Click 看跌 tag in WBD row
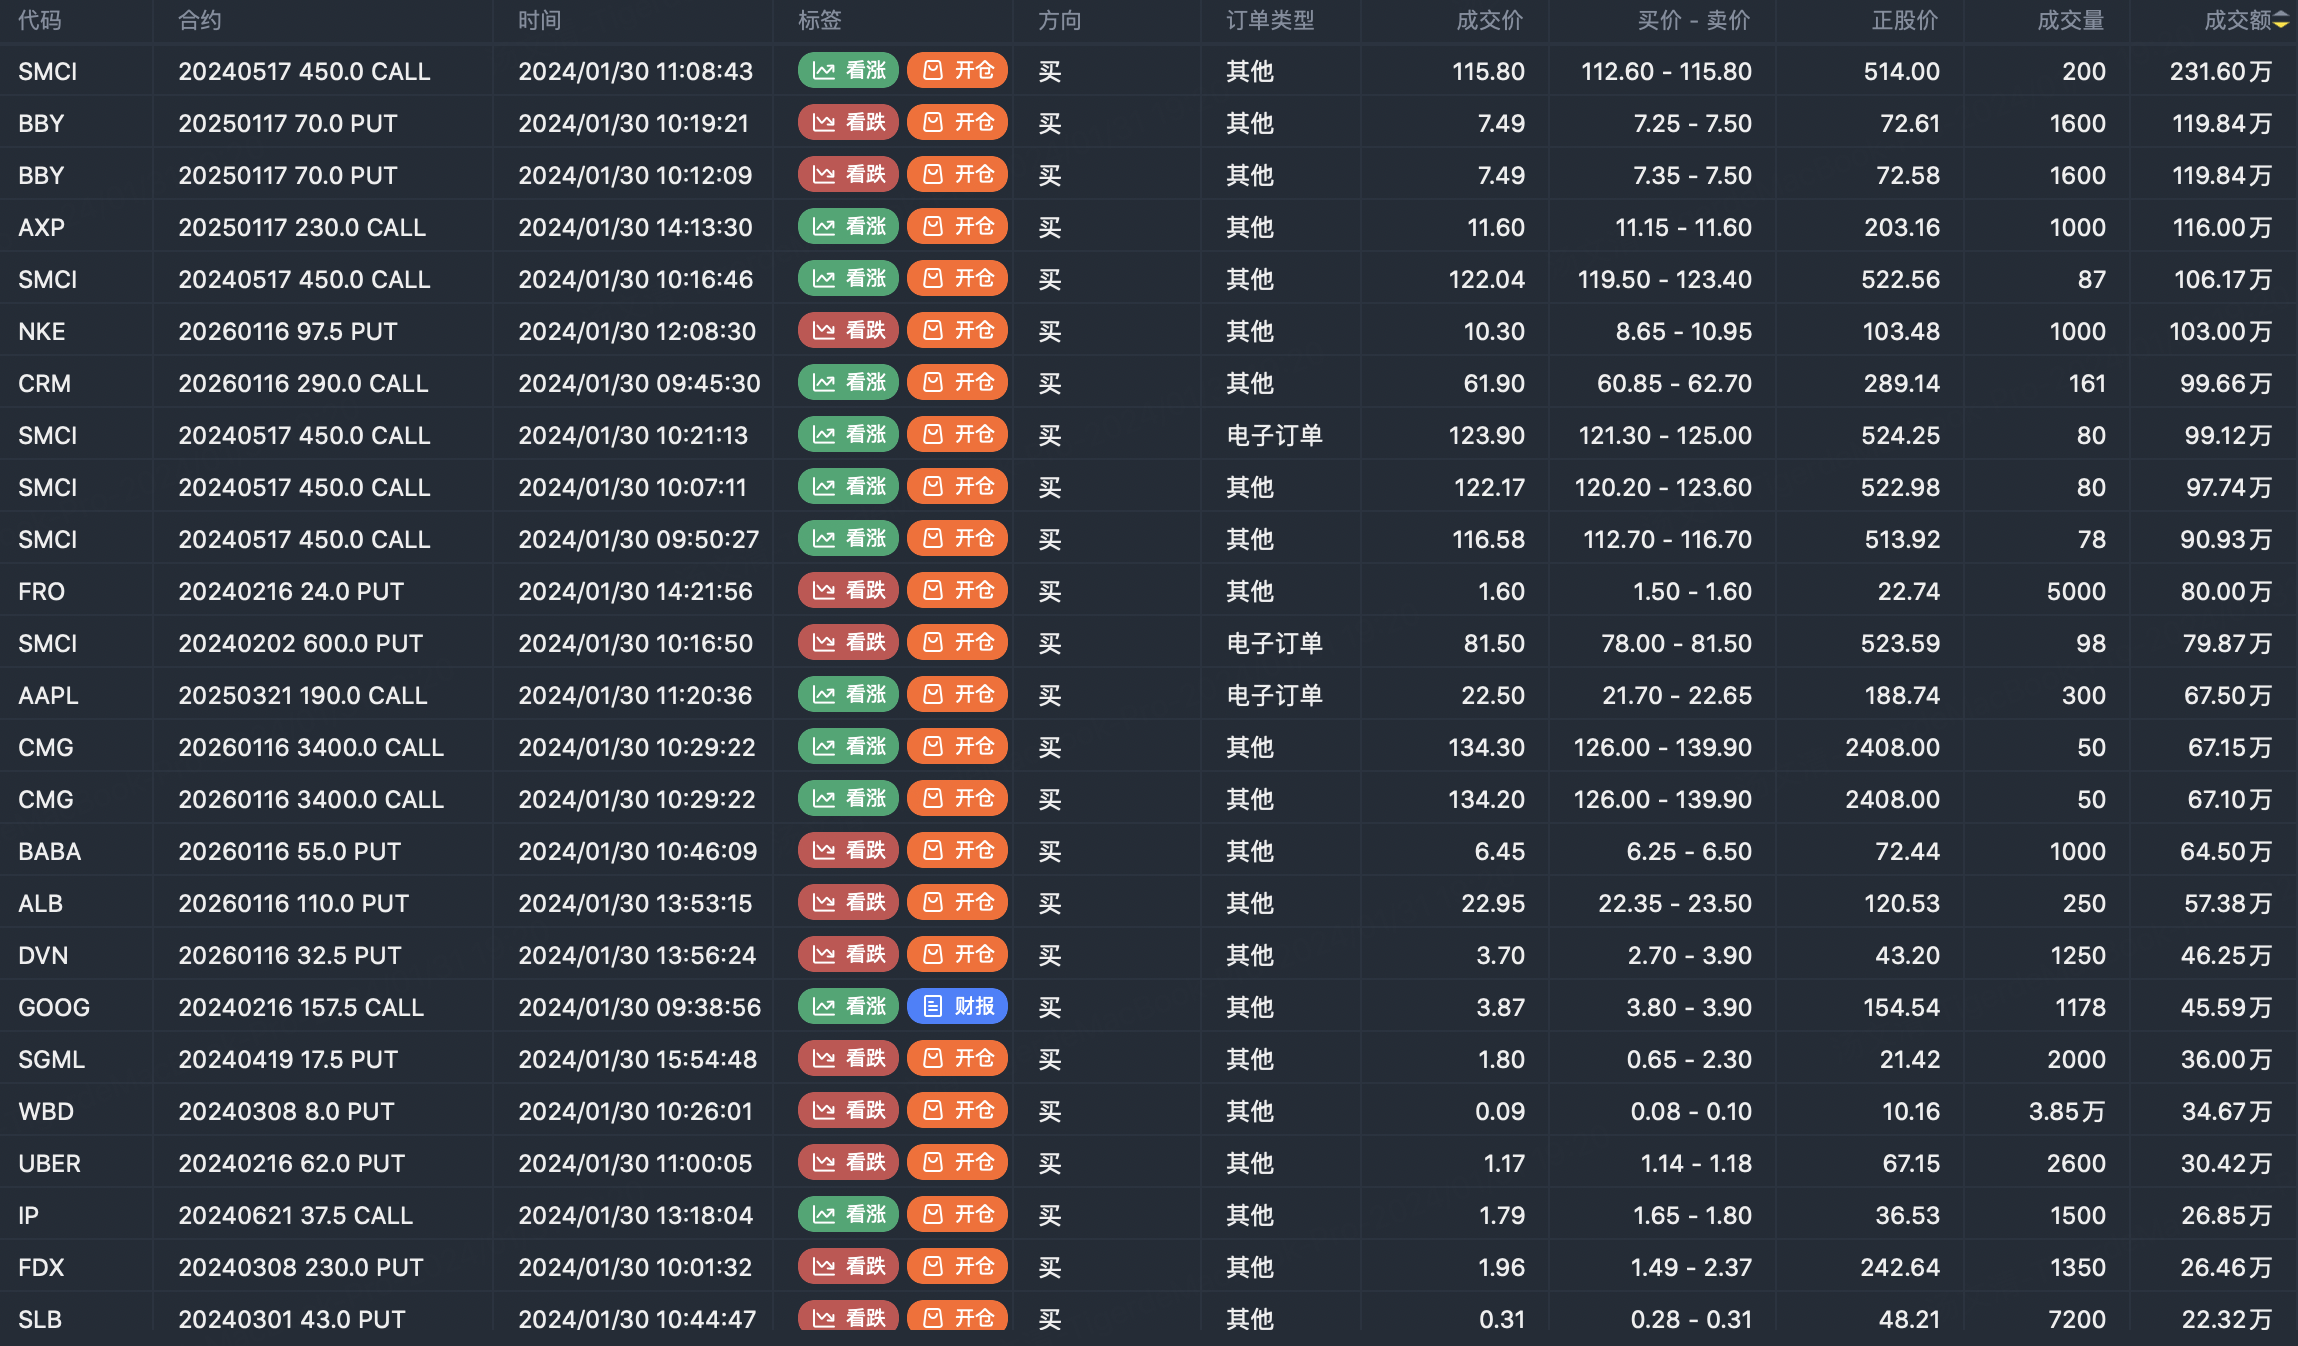Viewport: 2298px width, 1346px height. click(849, 1111)
